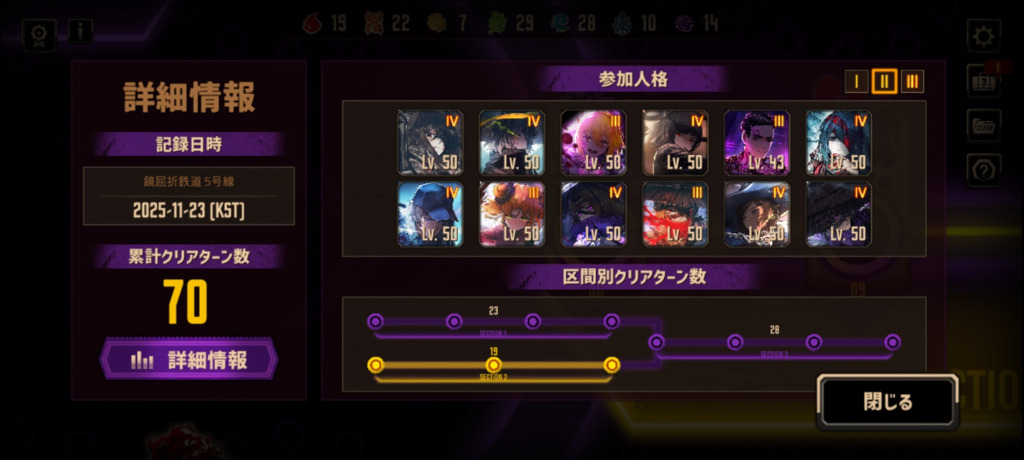1024x460 pixels.
Task: Click the medal icon at top left
Action: pyautogui.click(x=39, y=35)
